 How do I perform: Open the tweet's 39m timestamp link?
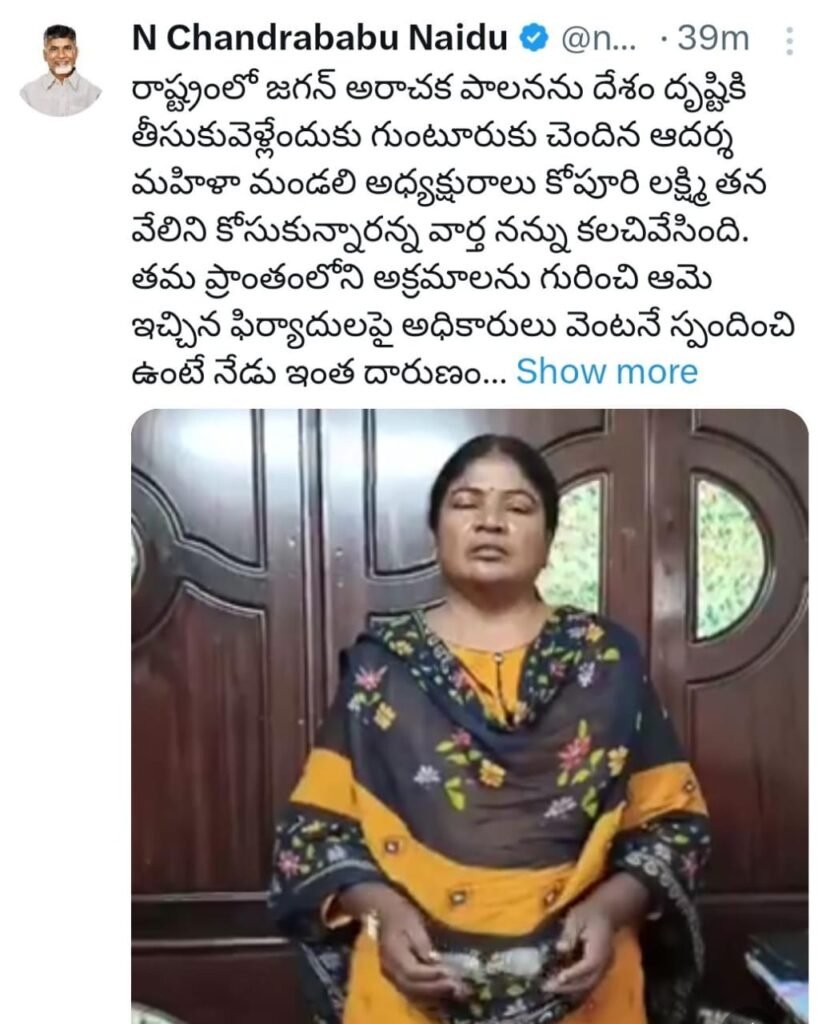[x=713, y=39]
